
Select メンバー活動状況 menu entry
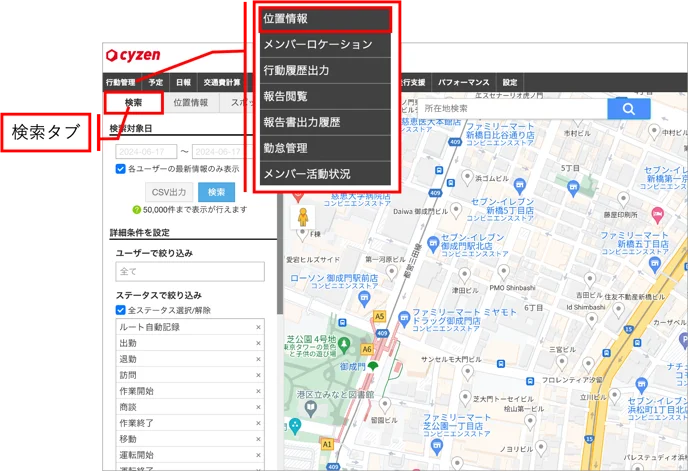coord(325,174)
